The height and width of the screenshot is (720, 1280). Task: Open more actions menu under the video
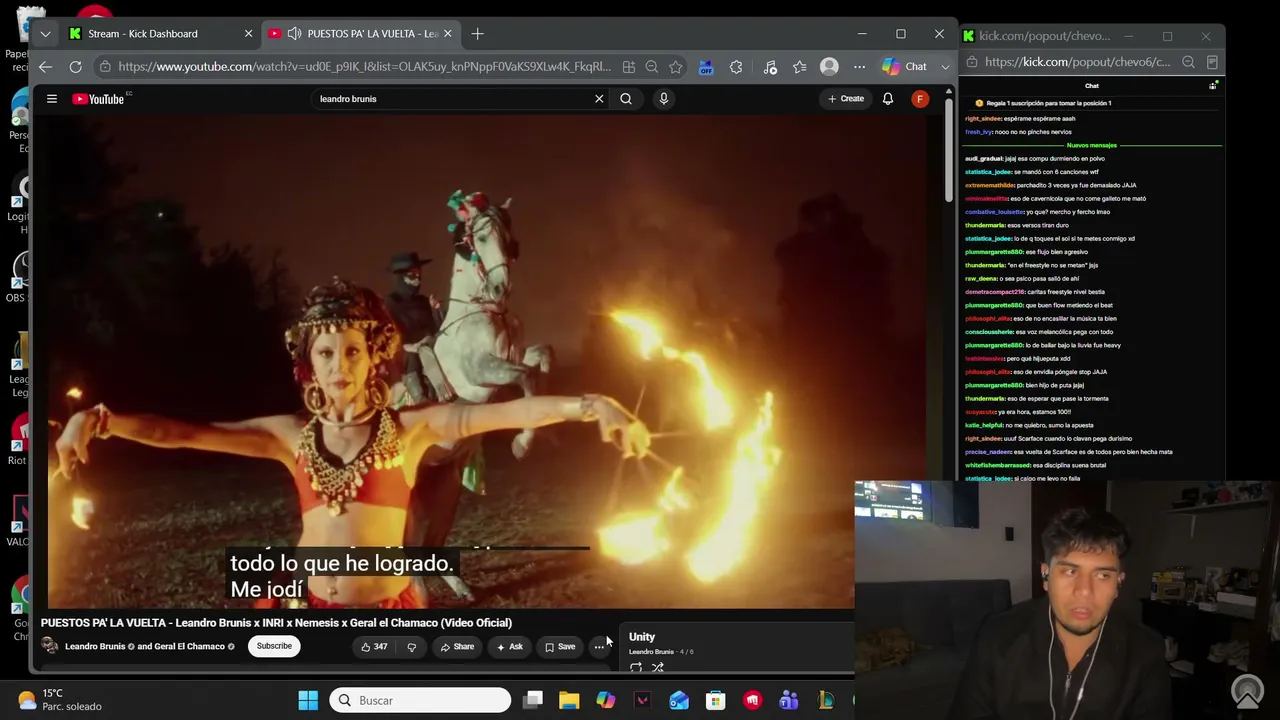point(599,647)
